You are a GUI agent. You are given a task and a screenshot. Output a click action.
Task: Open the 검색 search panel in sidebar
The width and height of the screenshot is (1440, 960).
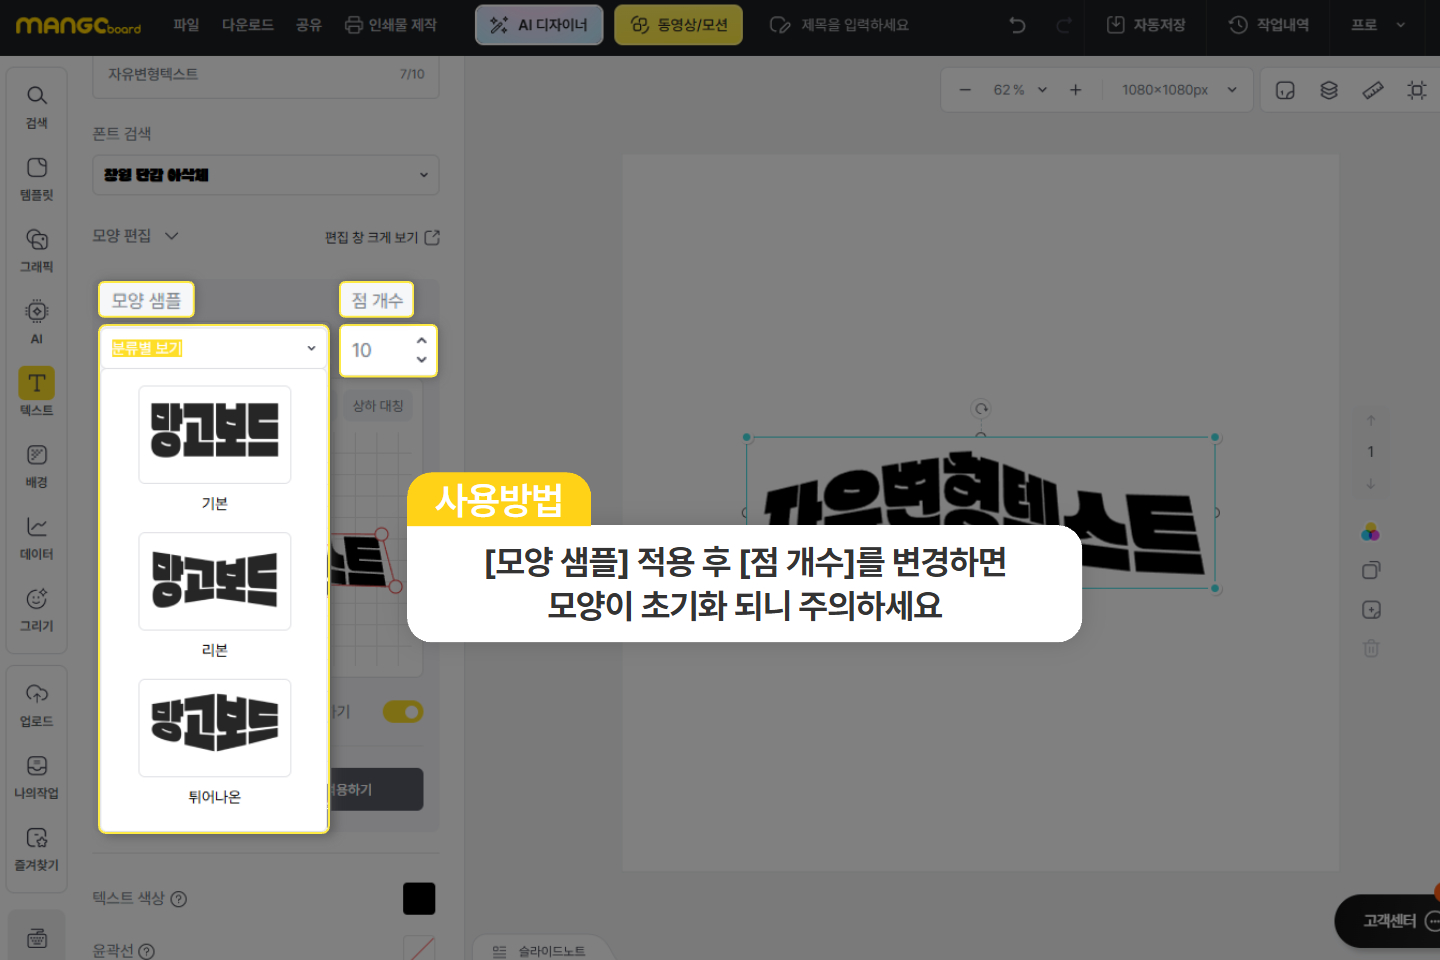(x=37, y=106)
